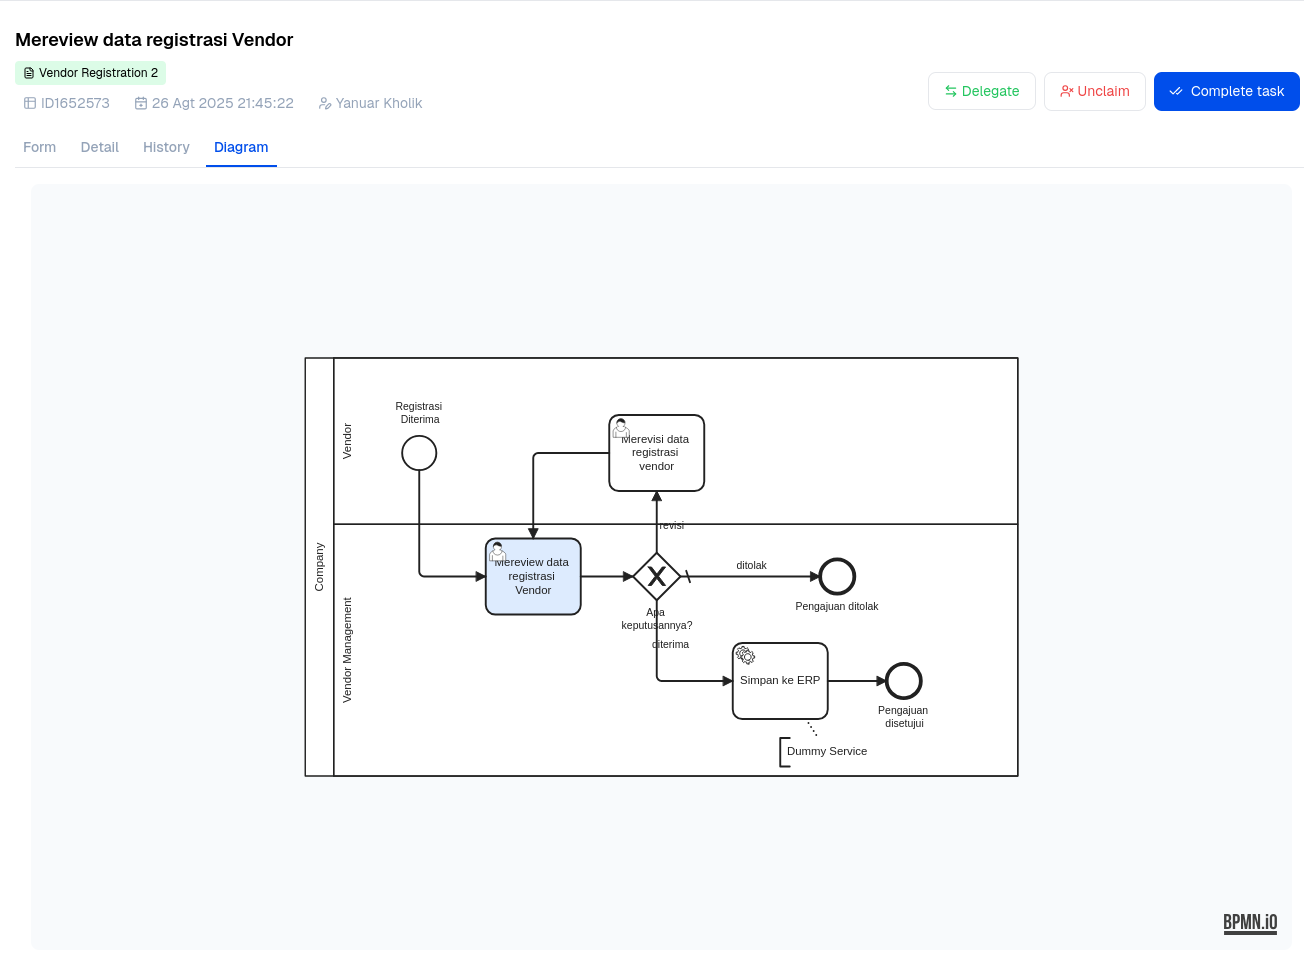
Task: Click the ditolak flow label
Action: point(752,565)
